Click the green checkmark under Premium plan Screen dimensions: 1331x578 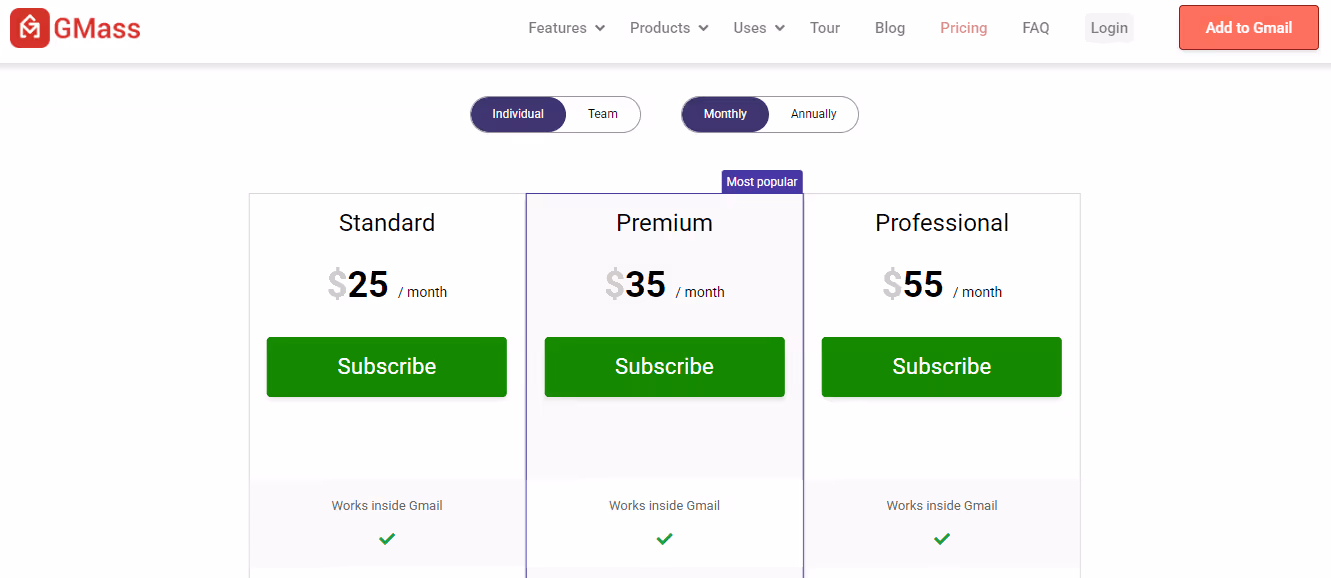pos(664,539)
